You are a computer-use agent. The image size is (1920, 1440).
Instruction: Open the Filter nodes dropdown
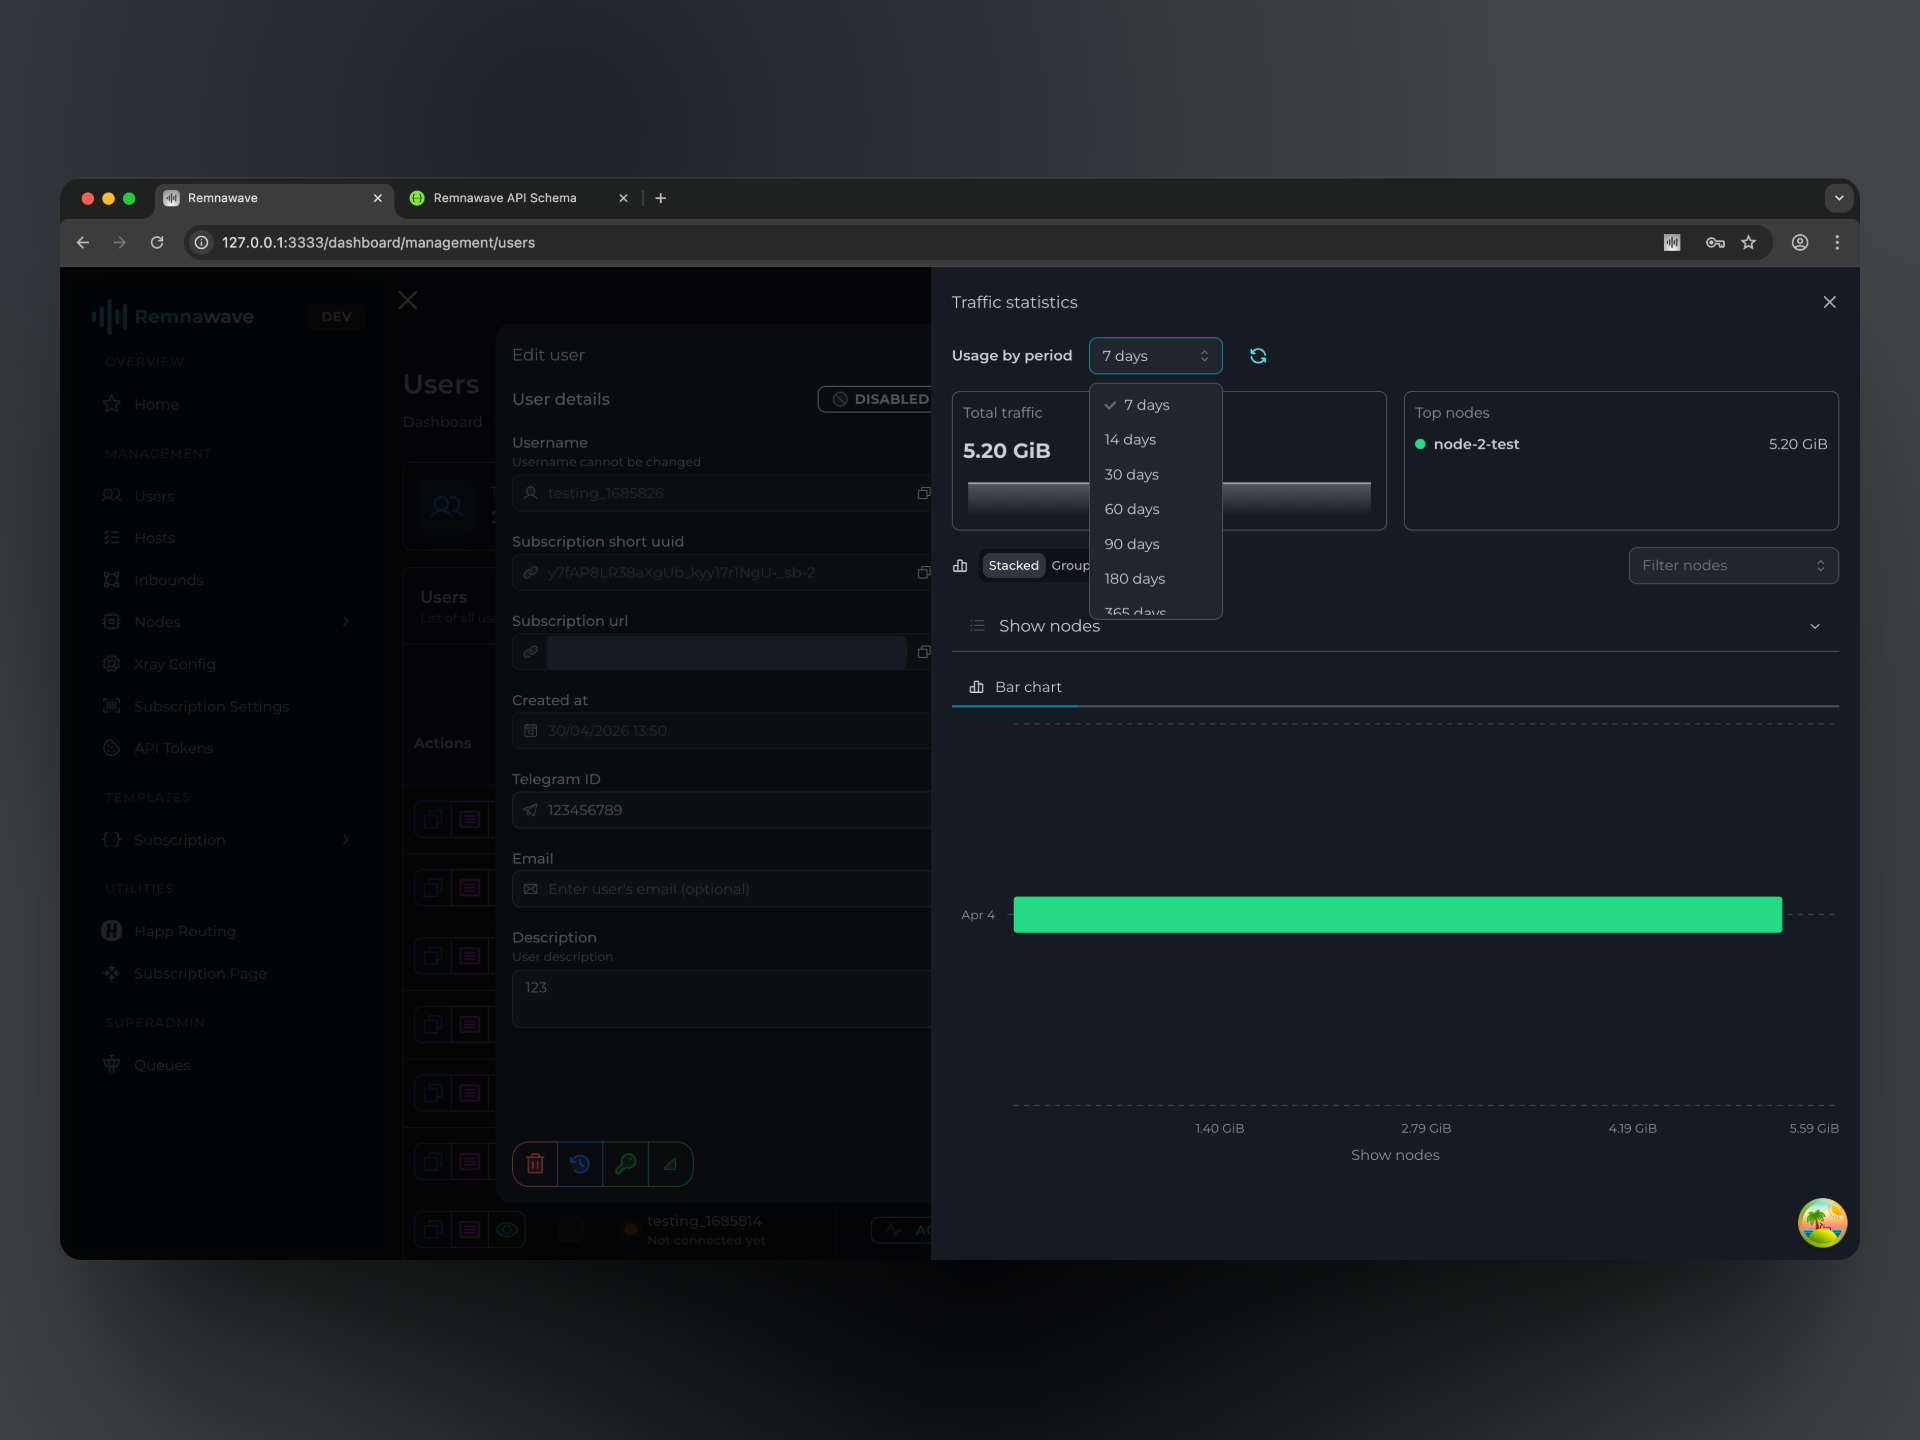[1733, 566]
